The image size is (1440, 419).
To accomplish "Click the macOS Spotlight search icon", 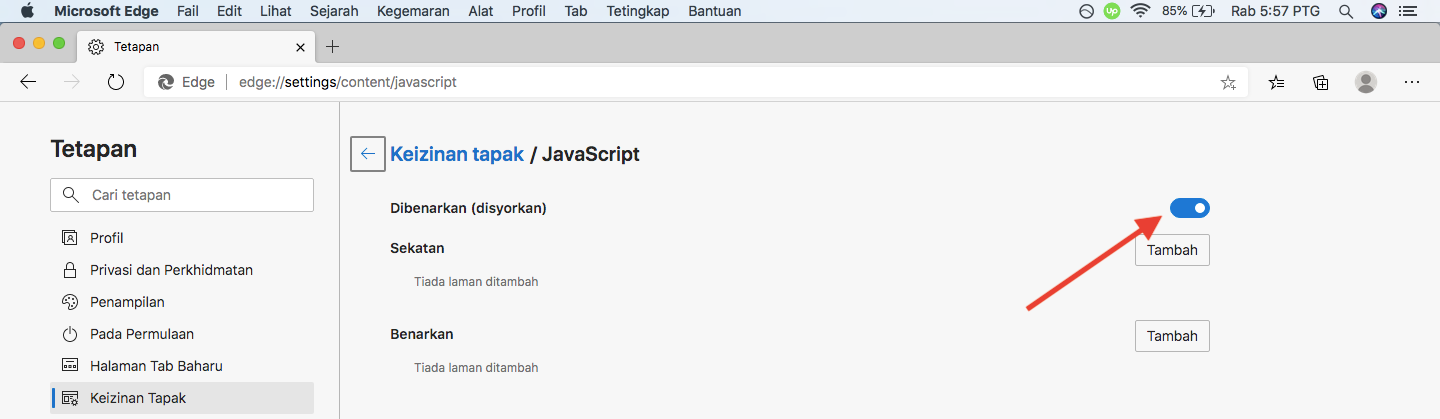I will (1346, 11).
